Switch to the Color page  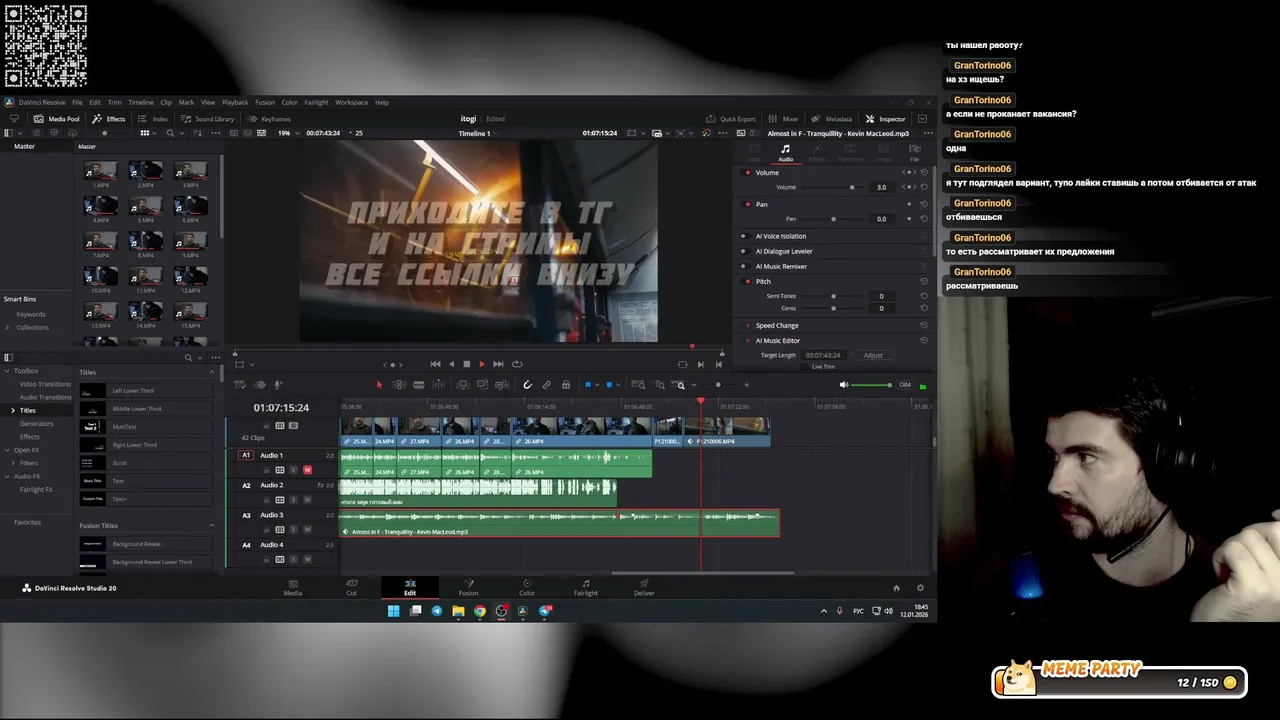coord(527,588)
